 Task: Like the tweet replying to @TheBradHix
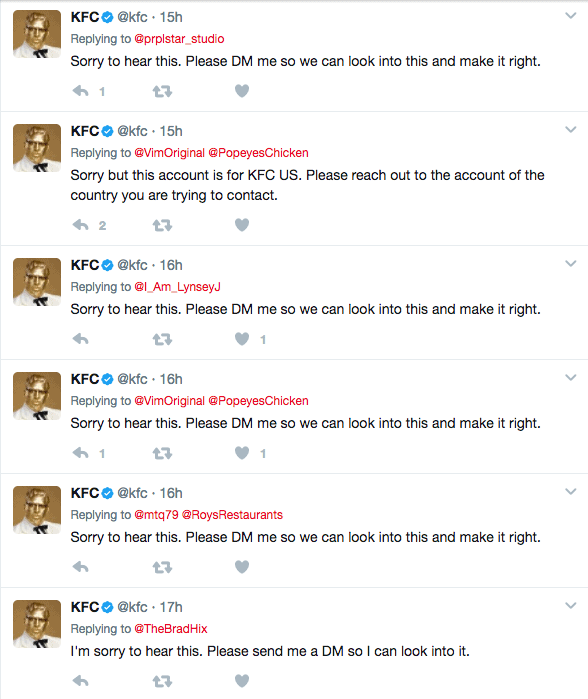click(x=242, y=681)
